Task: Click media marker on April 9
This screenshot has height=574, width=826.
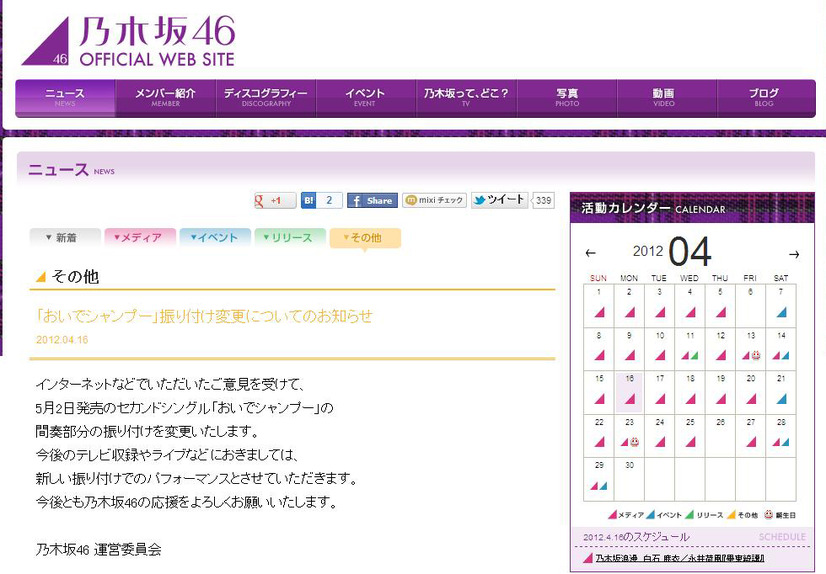Action: (x=630, y=355)
